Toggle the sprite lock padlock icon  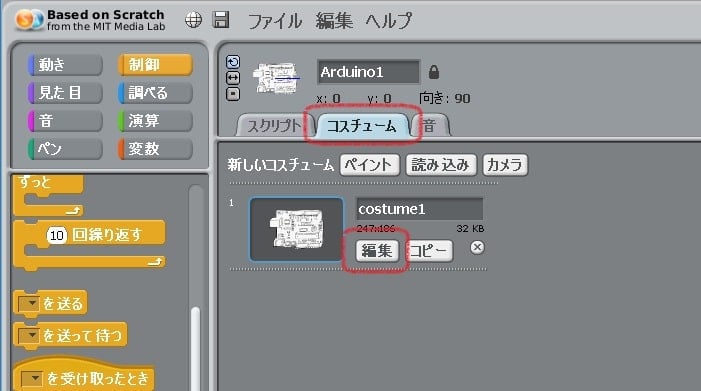[x=434, y=72]
